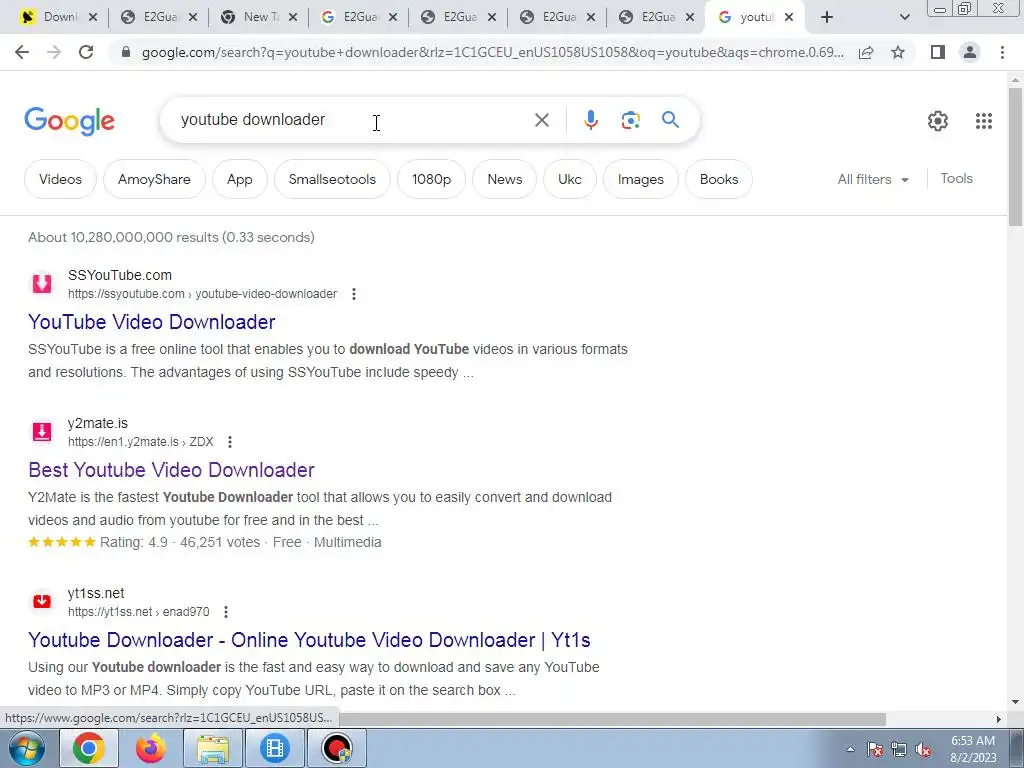The height and width of the screenshot is (768, 1024).
Task: Click the network tray icon
Action: [x=899, y=750]
